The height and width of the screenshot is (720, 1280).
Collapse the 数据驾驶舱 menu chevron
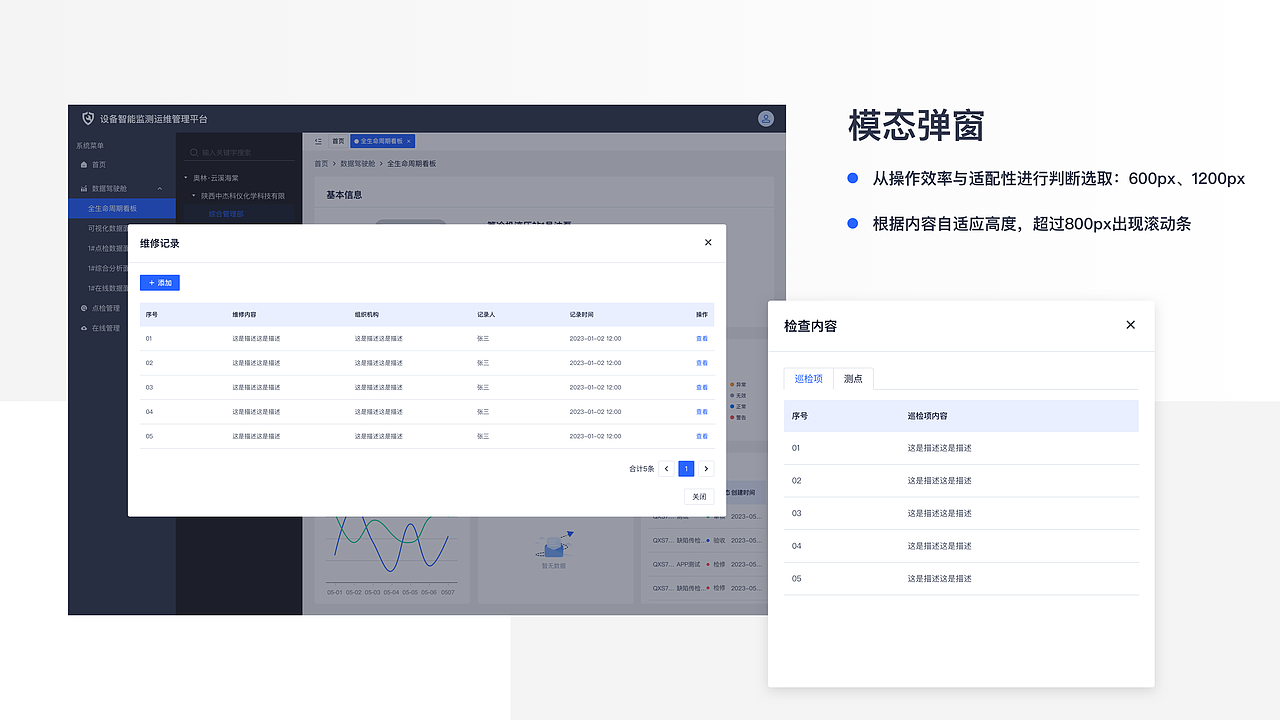159,189
